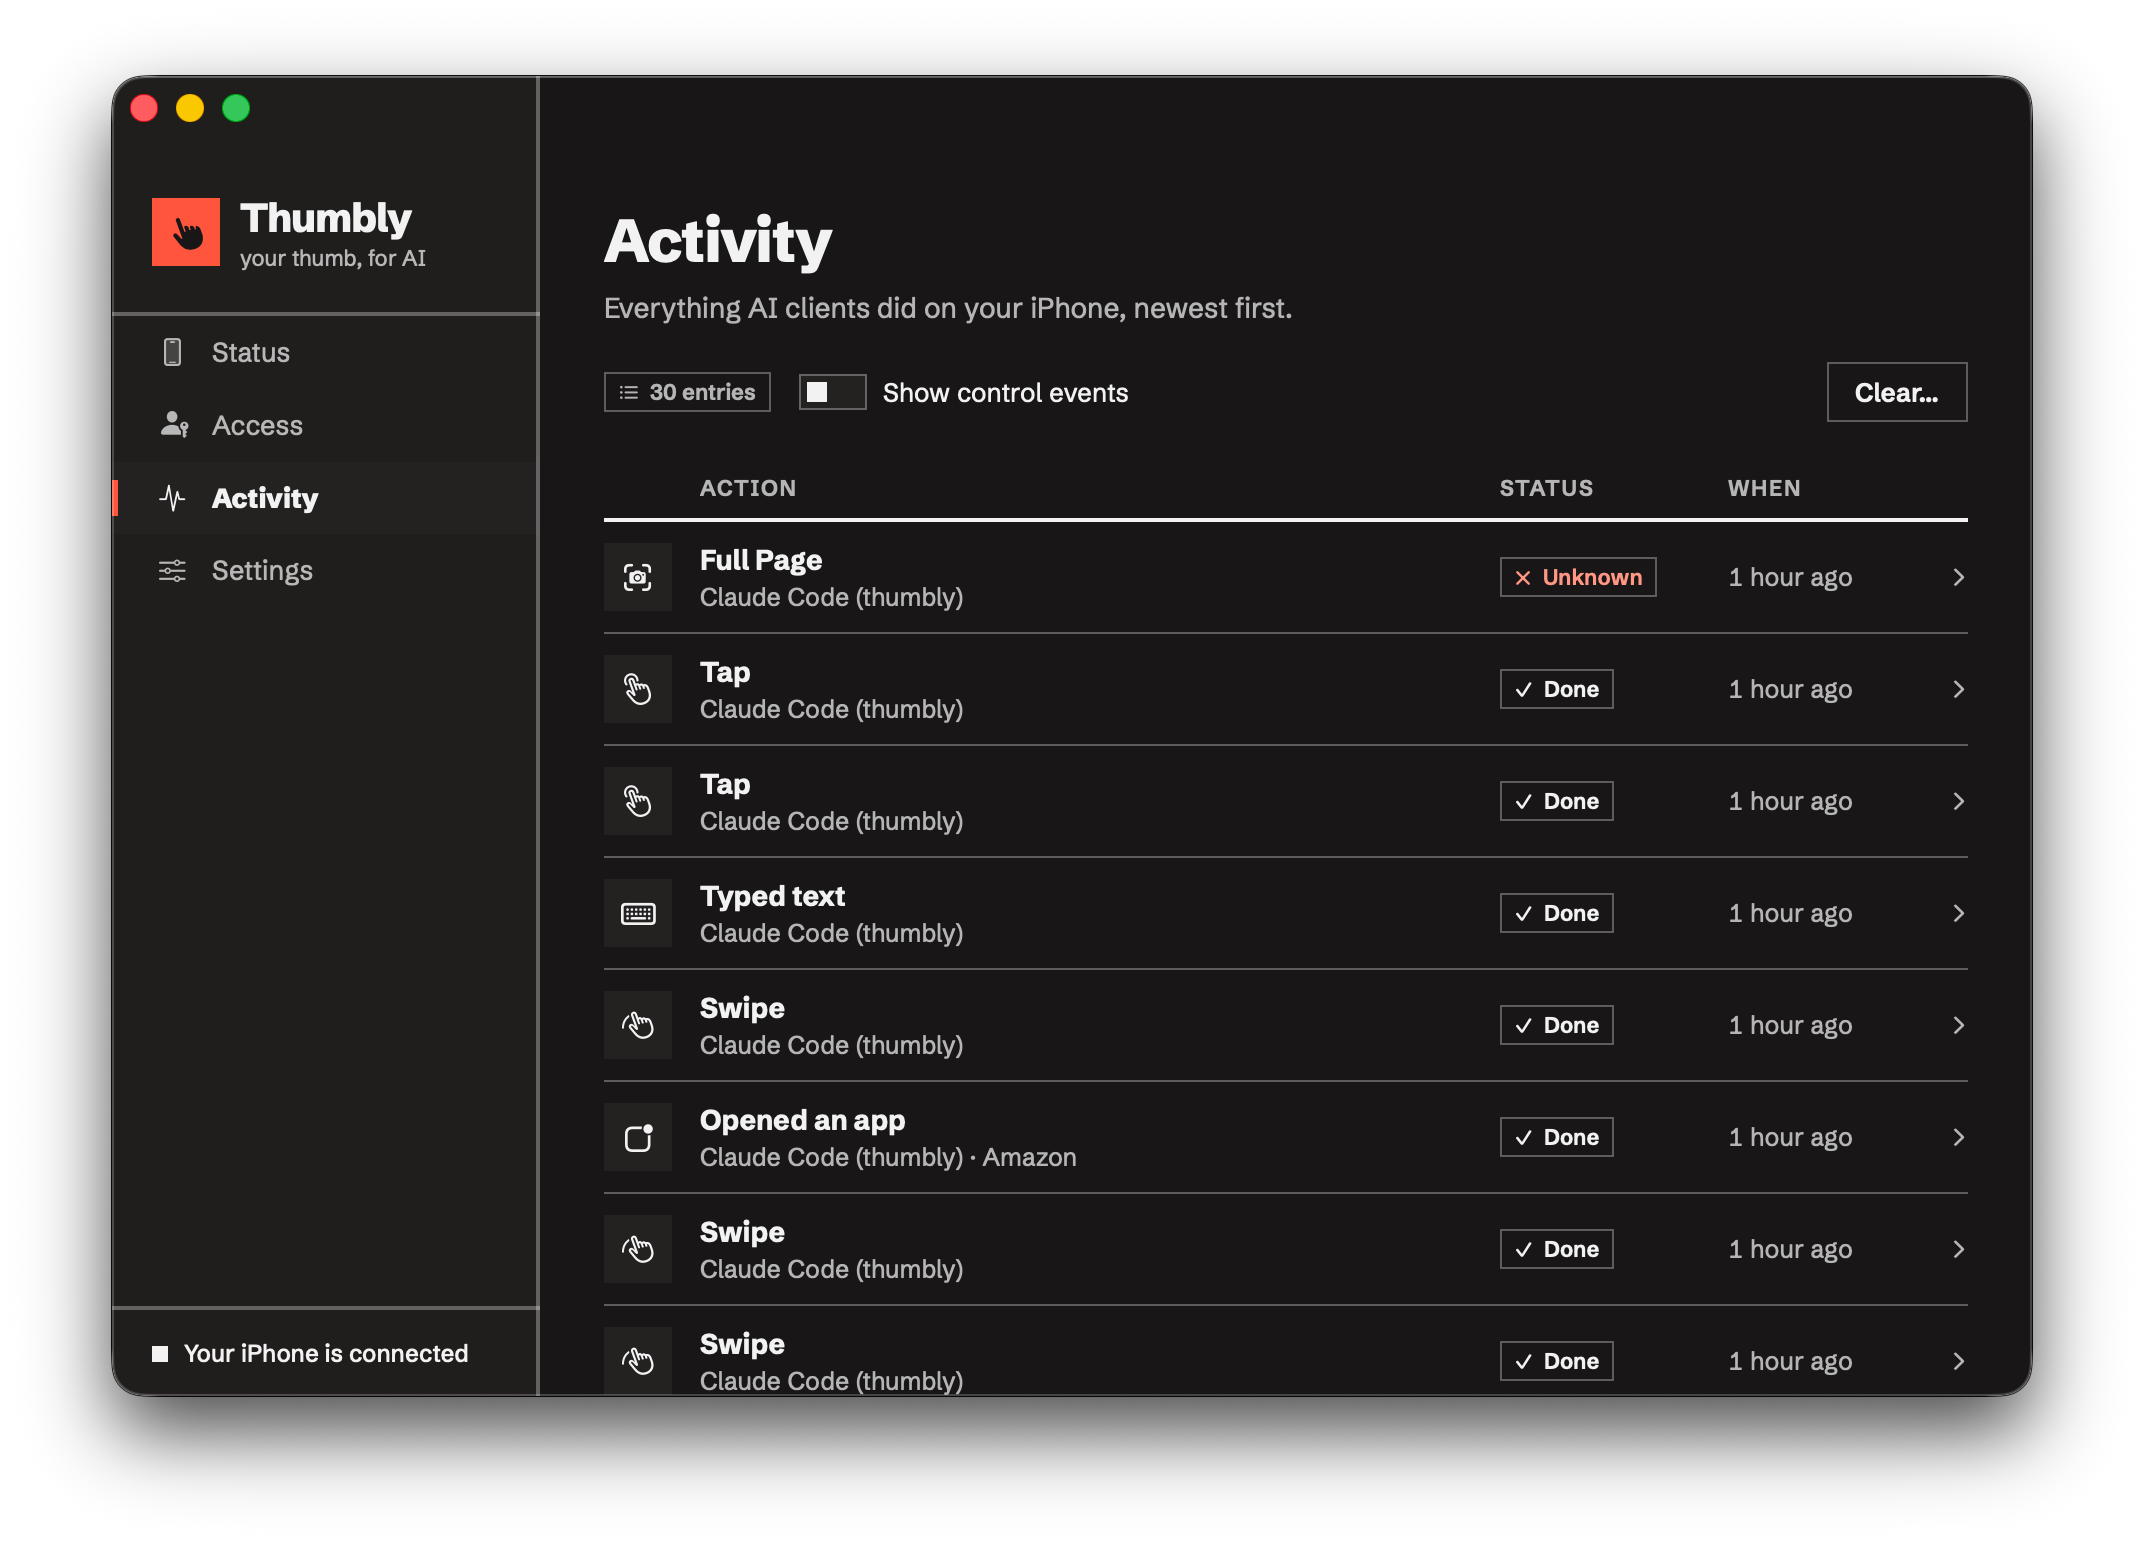Click the Typed text entry title
The height and width of the screenshot is (1544, 2144).
(x=772, y=896)
